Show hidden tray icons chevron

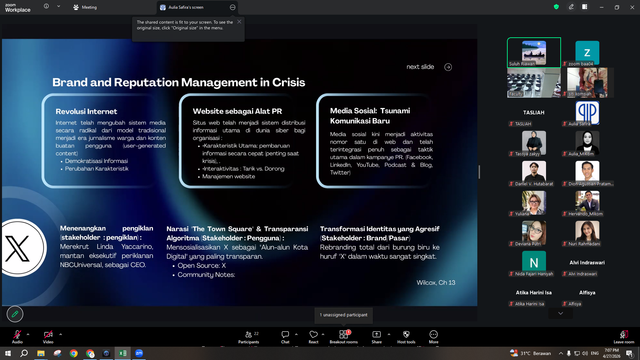click(561, 353)
